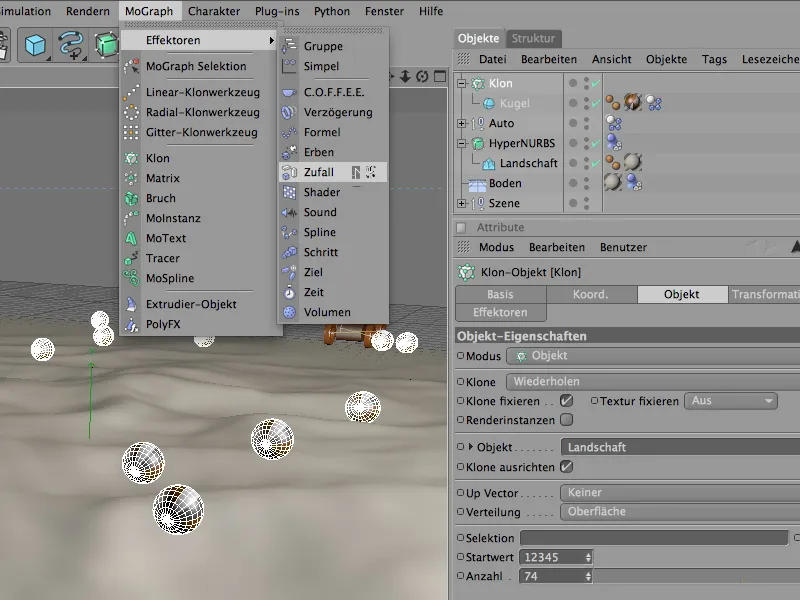Viewport: 800px width, 600px height.
Task: Expand the Auto tree node
Action: tap(461, 123)
